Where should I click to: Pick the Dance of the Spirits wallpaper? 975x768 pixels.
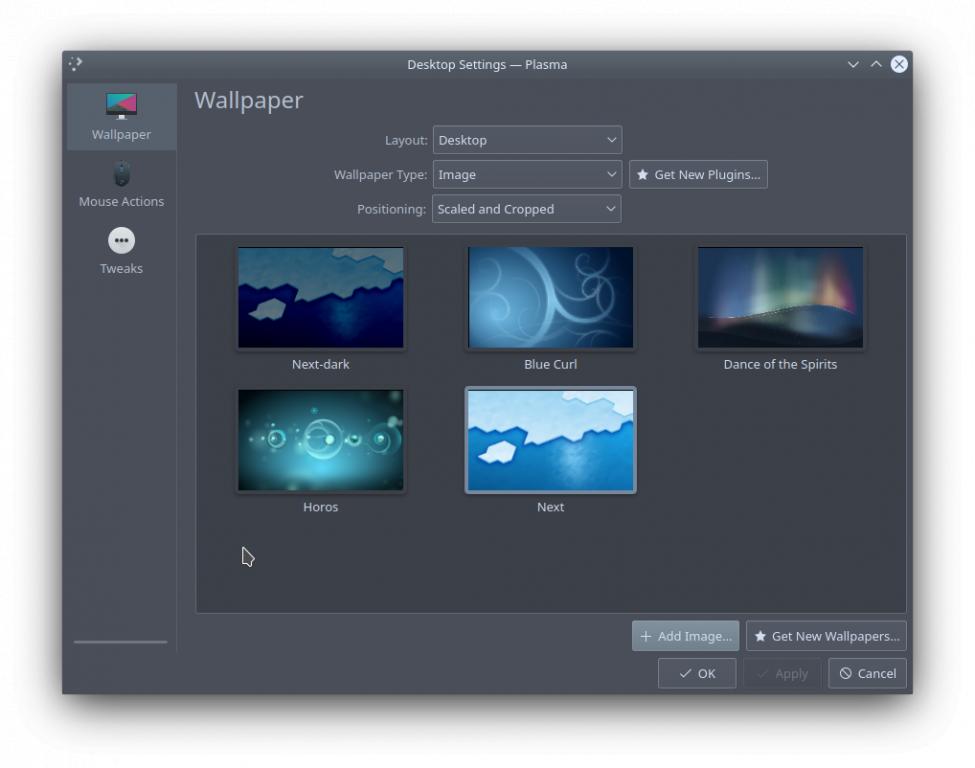[x=780, y=298]
